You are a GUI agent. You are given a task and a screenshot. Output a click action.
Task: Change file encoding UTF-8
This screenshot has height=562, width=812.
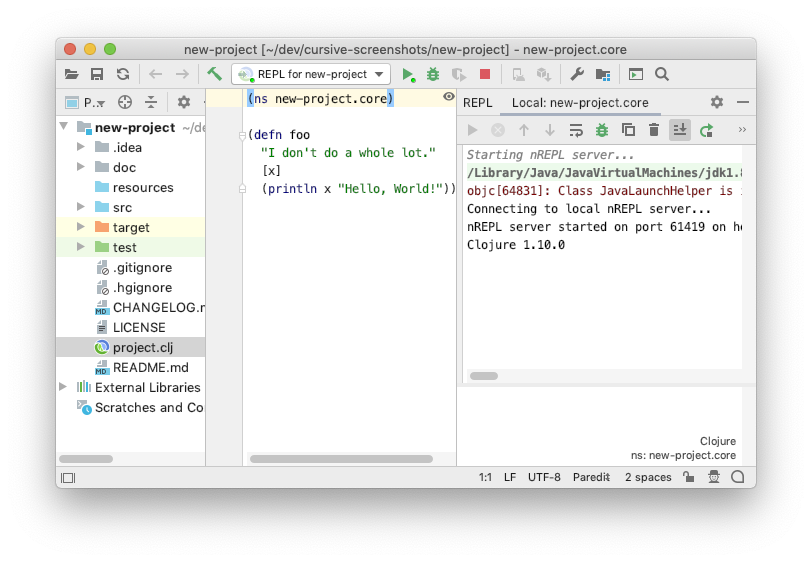click(x=544, y=477)
